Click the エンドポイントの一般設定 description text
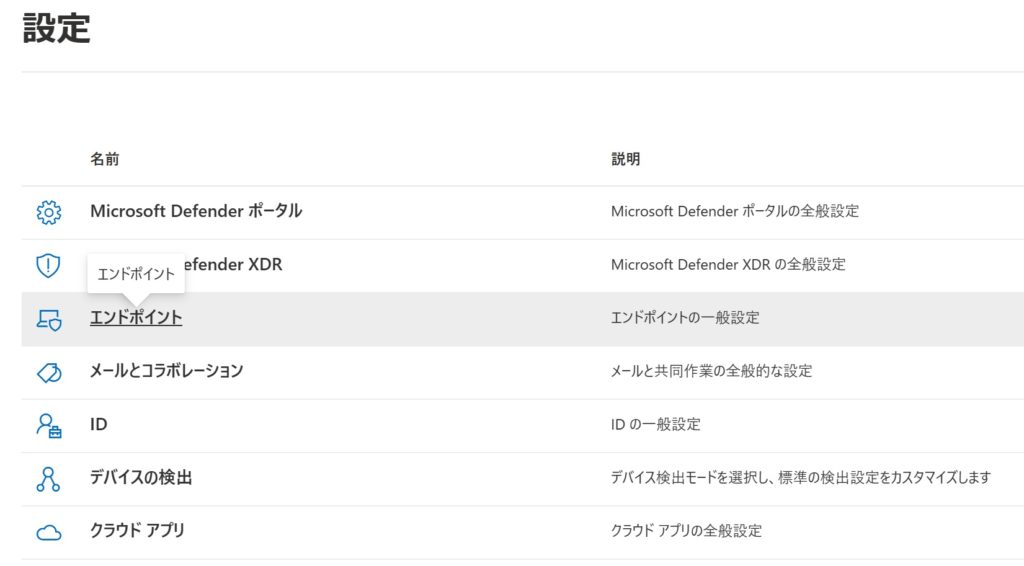This screenshot has width=1024, height=566. [685, 318]
